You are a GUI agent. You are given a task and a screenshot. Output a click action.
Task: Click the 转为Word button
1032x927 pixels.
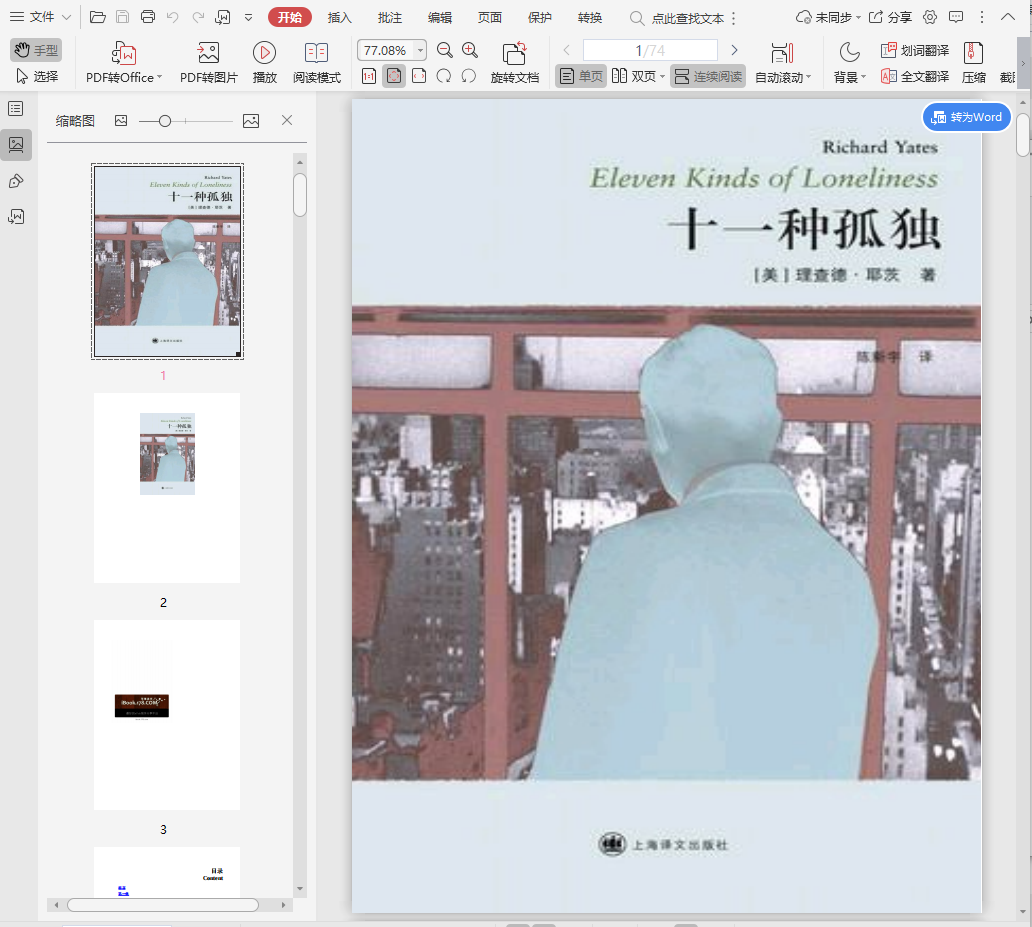(966, 117)
